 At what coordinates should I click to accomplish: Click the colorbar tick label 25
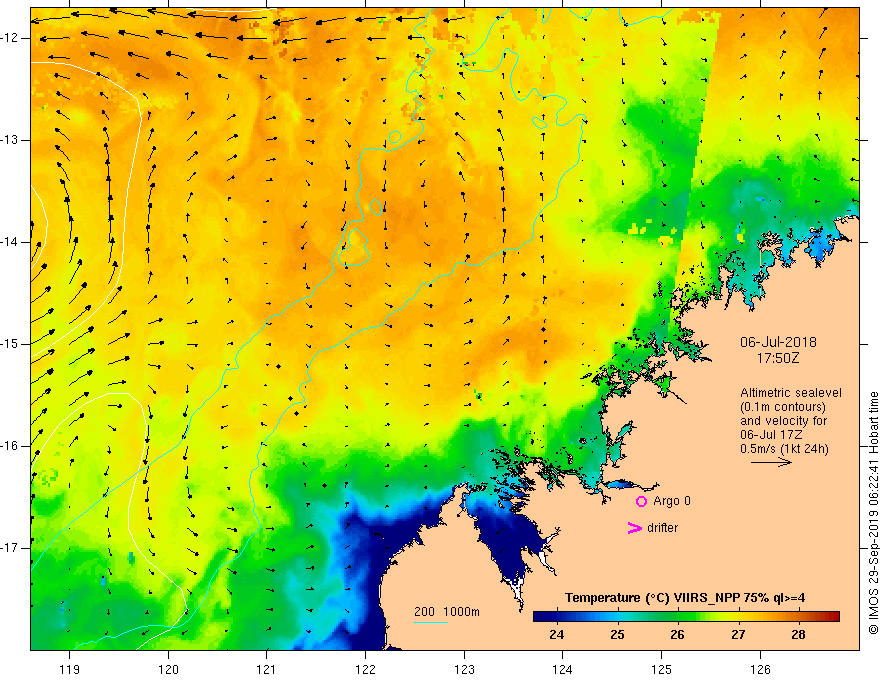(617, 635)
